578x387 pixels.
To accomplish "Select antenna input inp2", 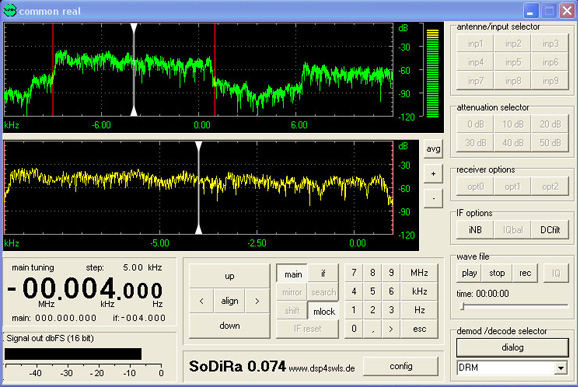I will 513,43.
